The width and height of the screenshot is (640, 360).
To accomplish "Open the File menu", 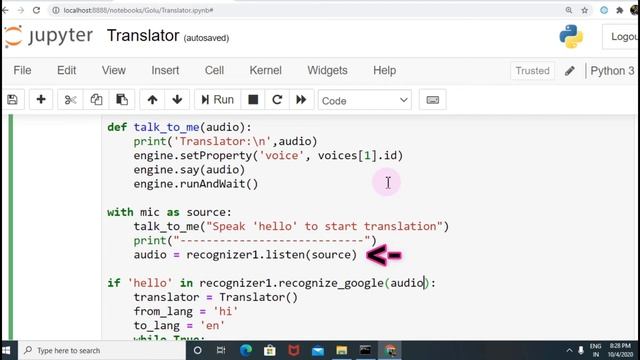I will click(x=22, y=70).
